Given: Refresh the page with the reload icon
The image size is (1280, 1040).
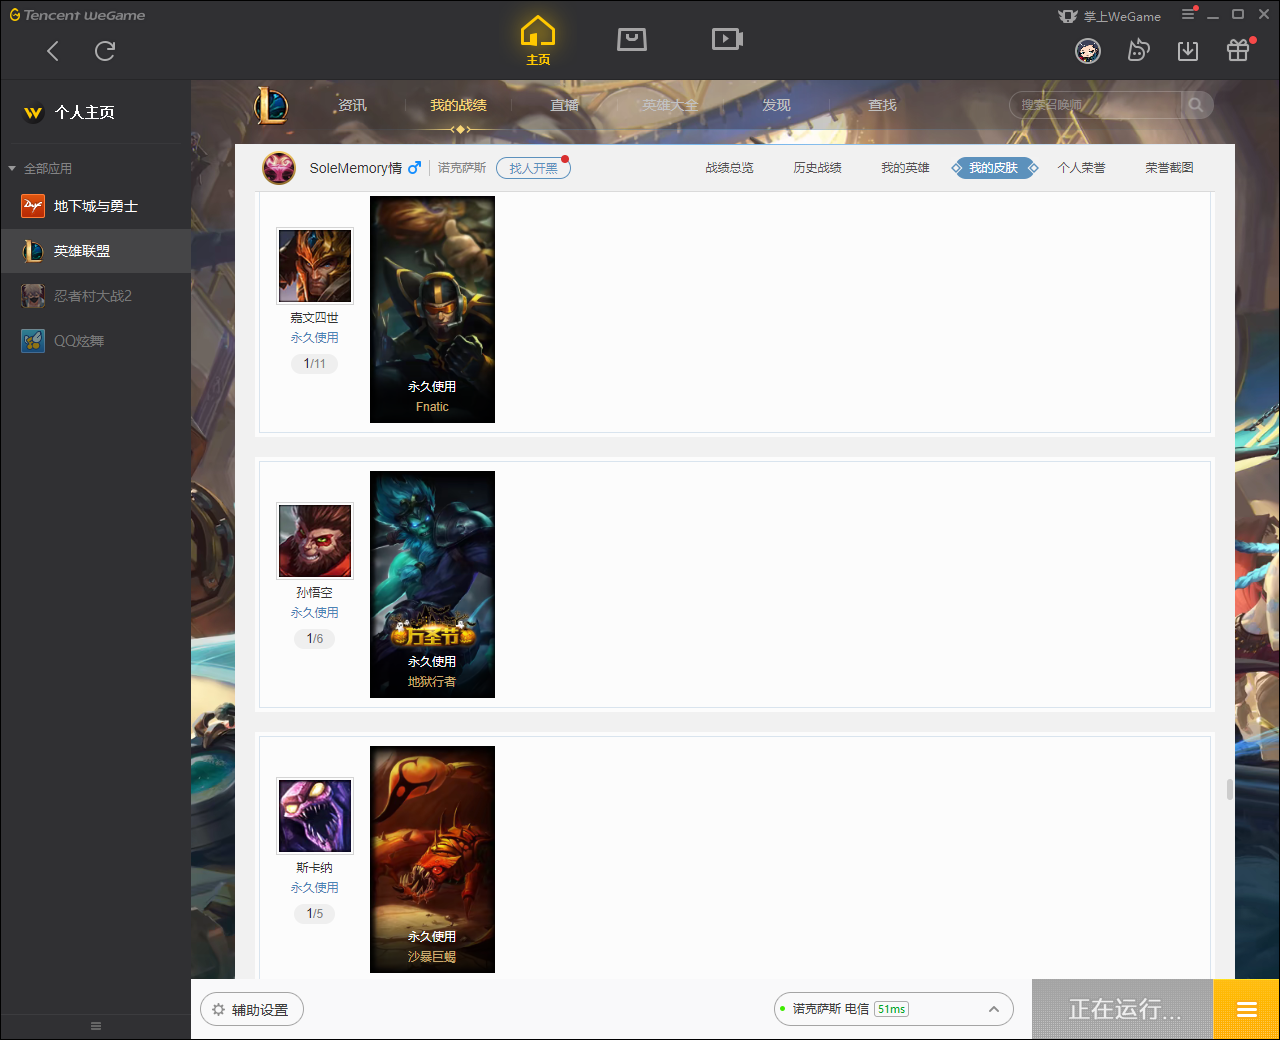Looking at the screenshot, I should click(x=105, y=51).
